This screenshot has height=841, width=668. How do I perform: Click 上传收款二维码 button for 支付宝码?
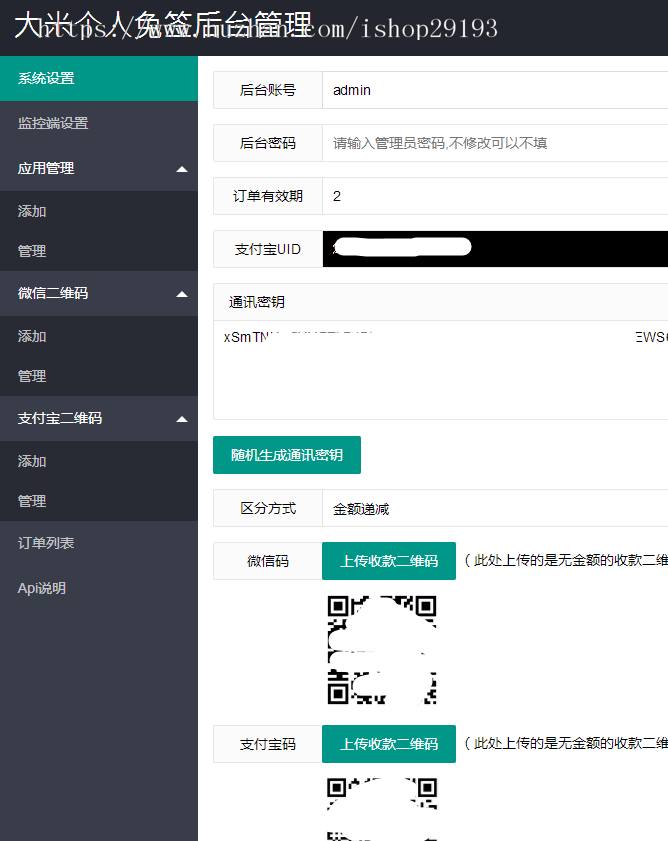[389, 744]
